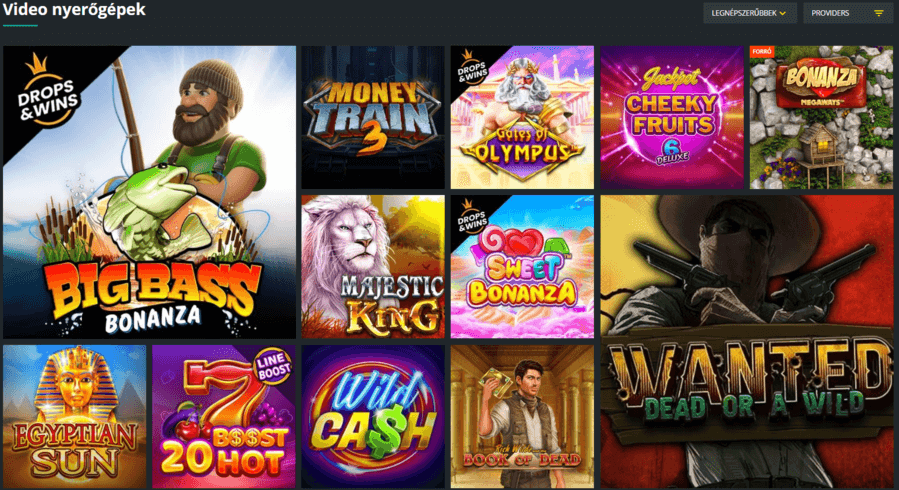The width and height of the screenshot is (899, 490).
Task: Select the Cheeky Fruits 6 Deluxe tile
Action: 672,117
